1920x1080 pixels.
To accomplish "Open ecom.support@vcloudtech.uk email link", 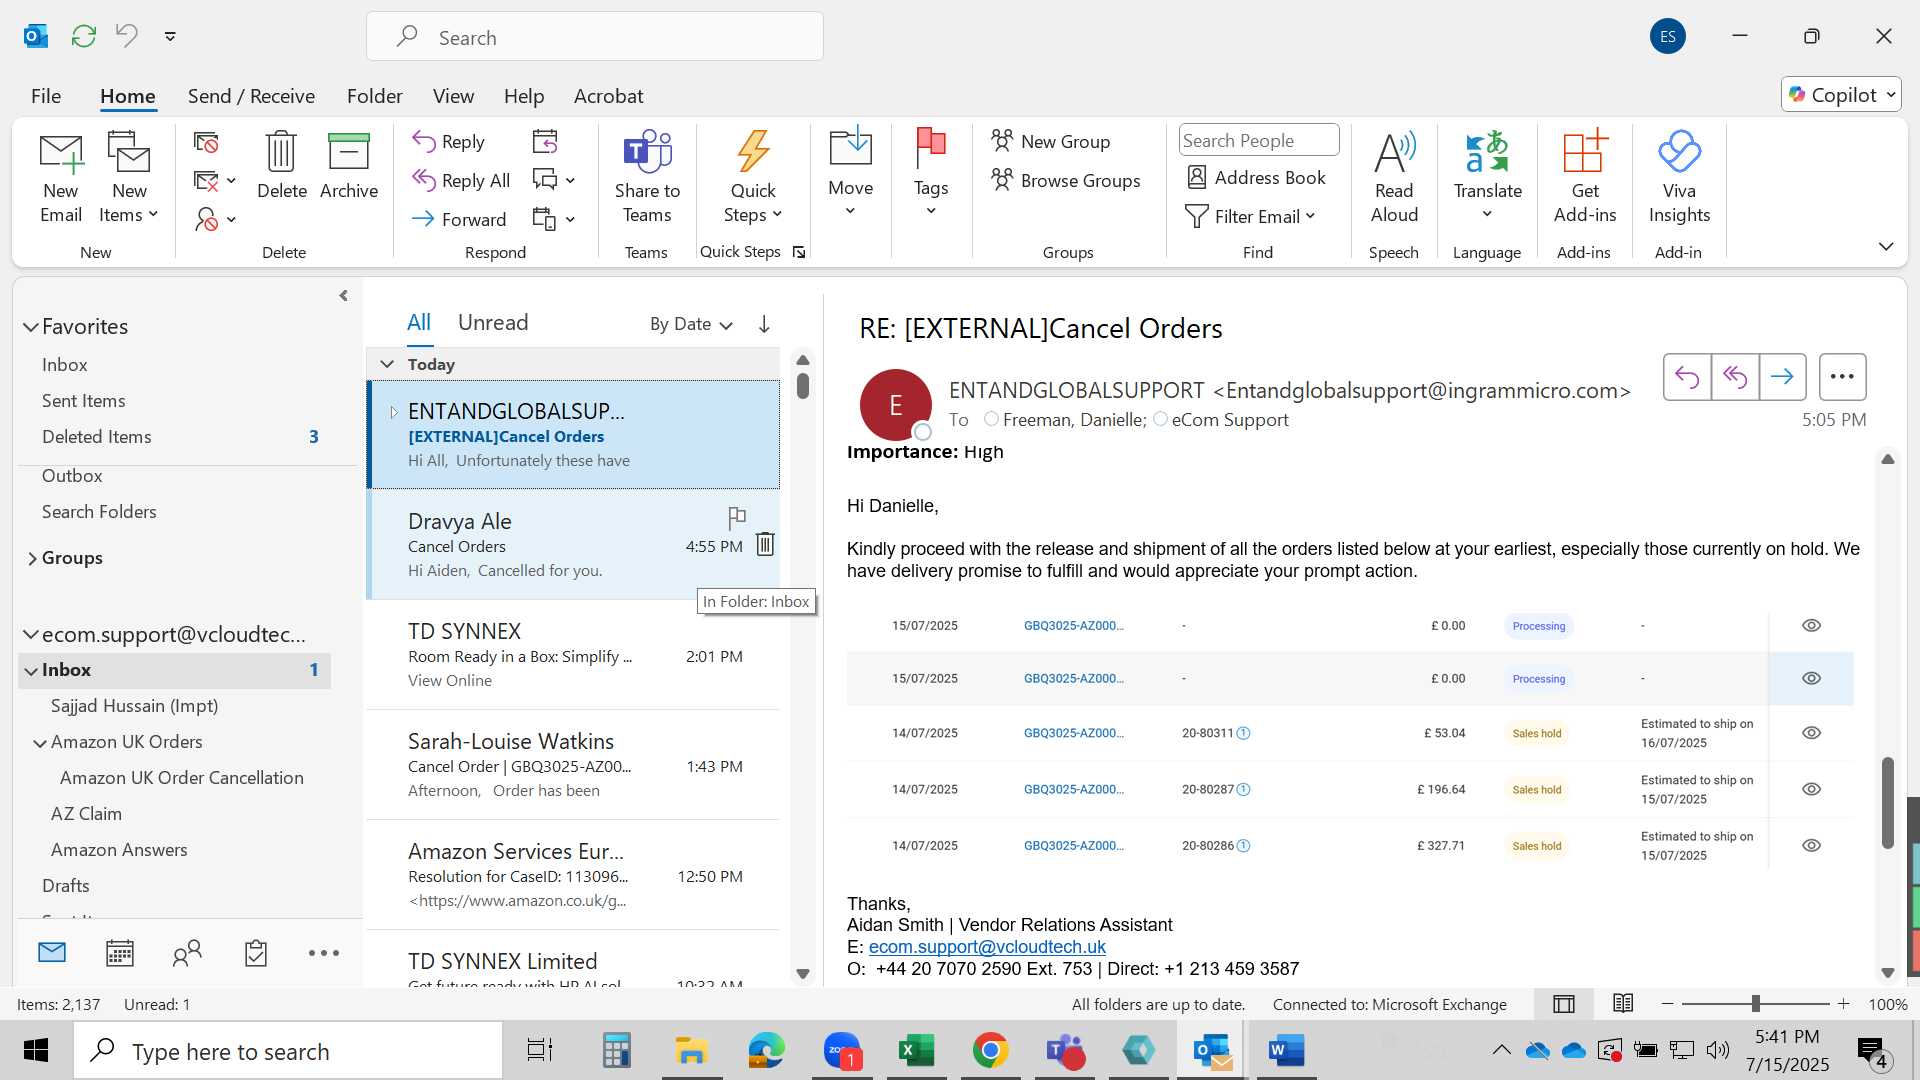I will click(x=987, y=947).
